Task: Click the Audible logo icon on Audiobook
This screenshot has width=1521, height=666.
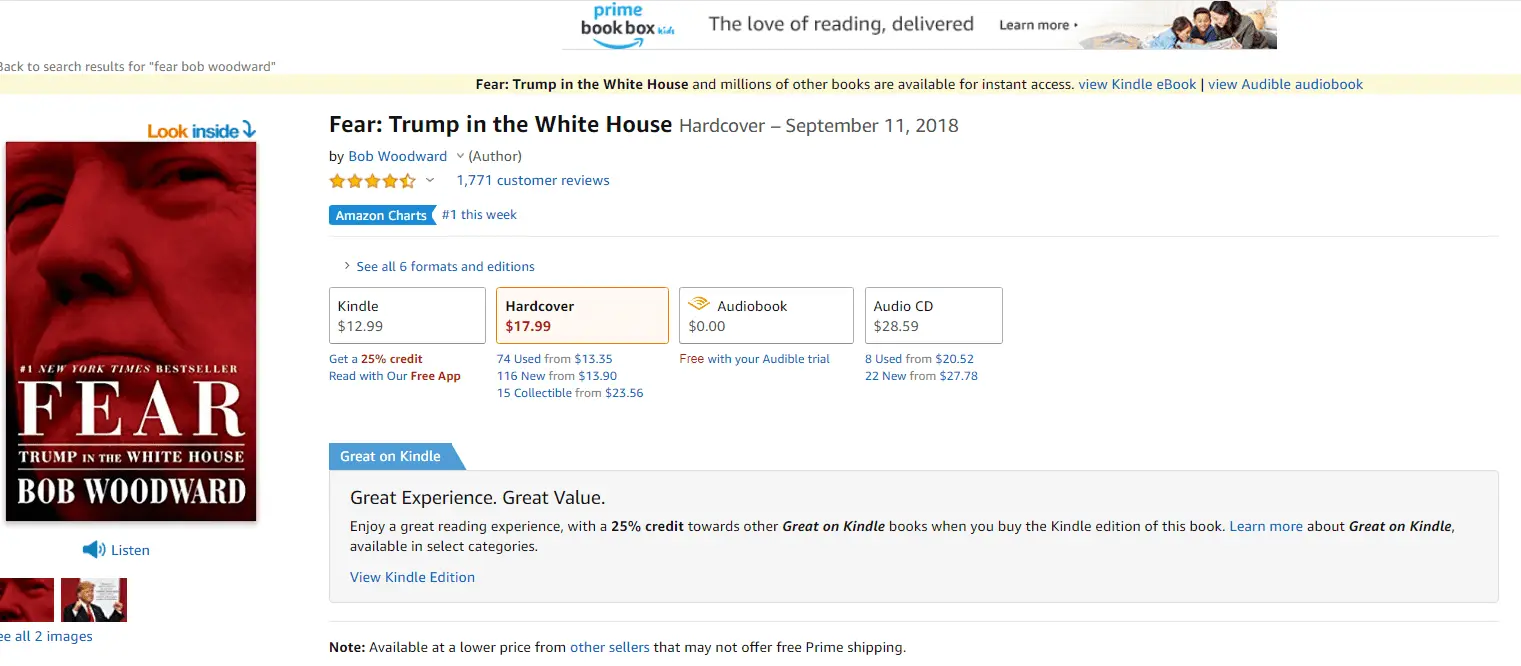Action: [699, 305]
